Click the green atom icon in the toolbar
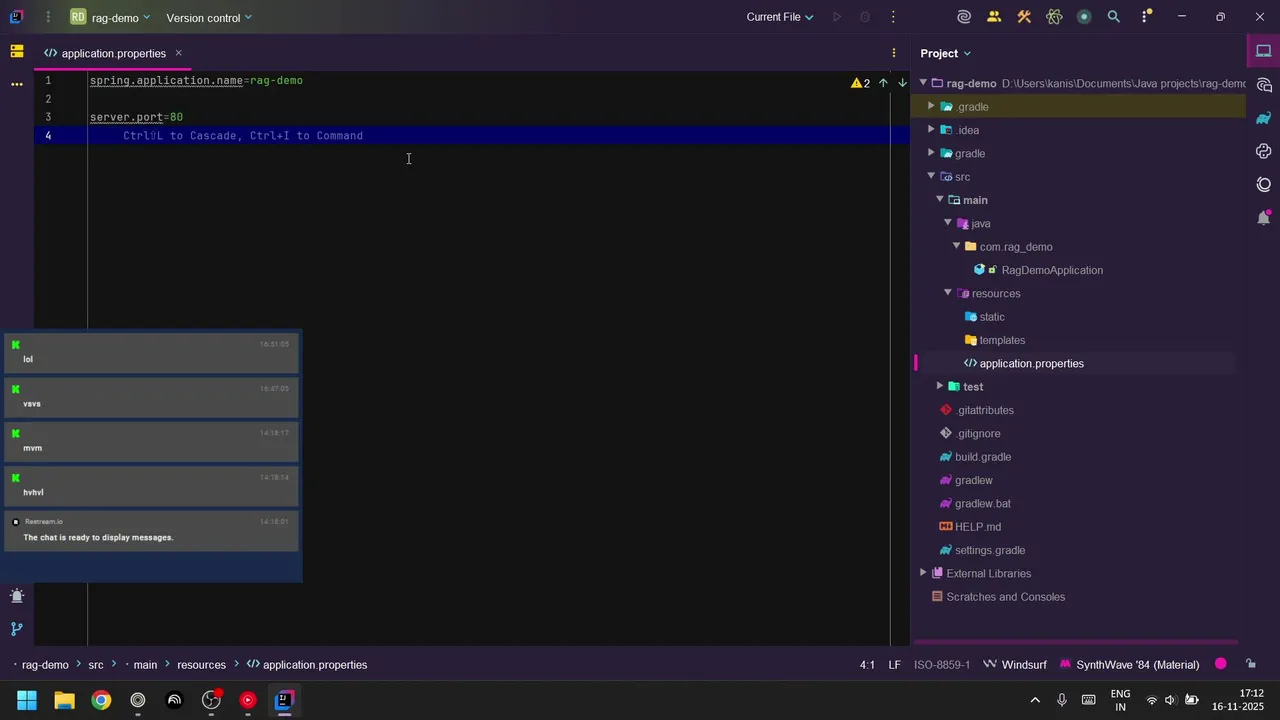Screen dimensions: 1280x720 (1054, 17)
